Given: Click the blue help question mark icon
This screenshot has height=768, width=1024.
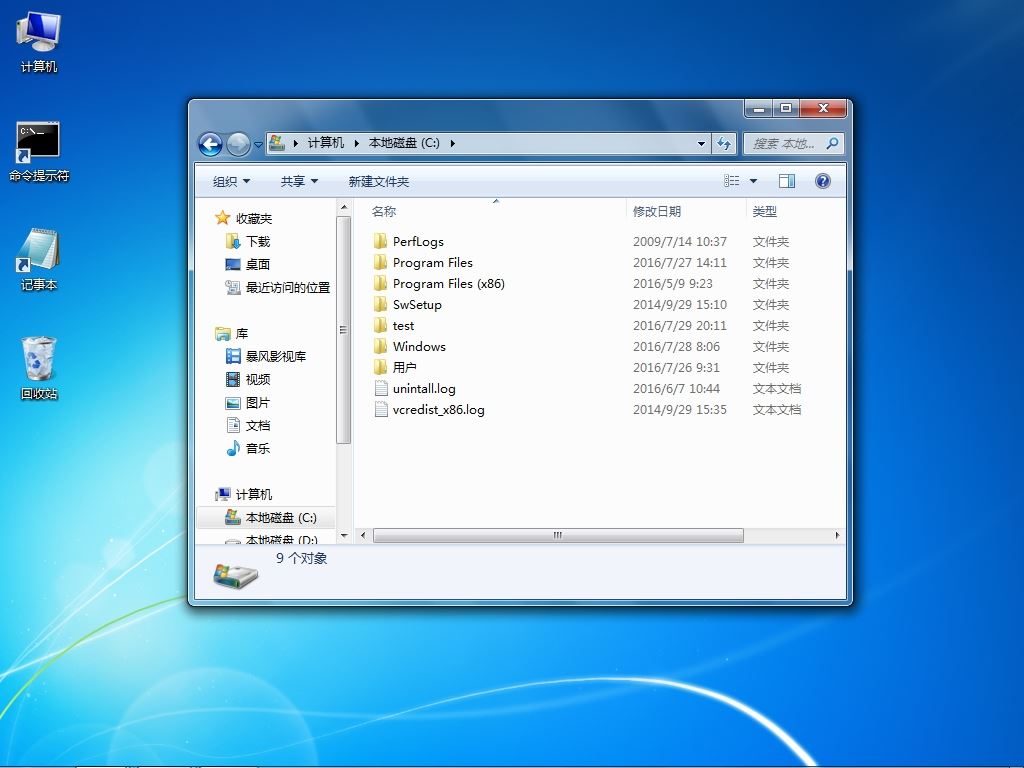Looking at the screenshot, I should 823,181.
